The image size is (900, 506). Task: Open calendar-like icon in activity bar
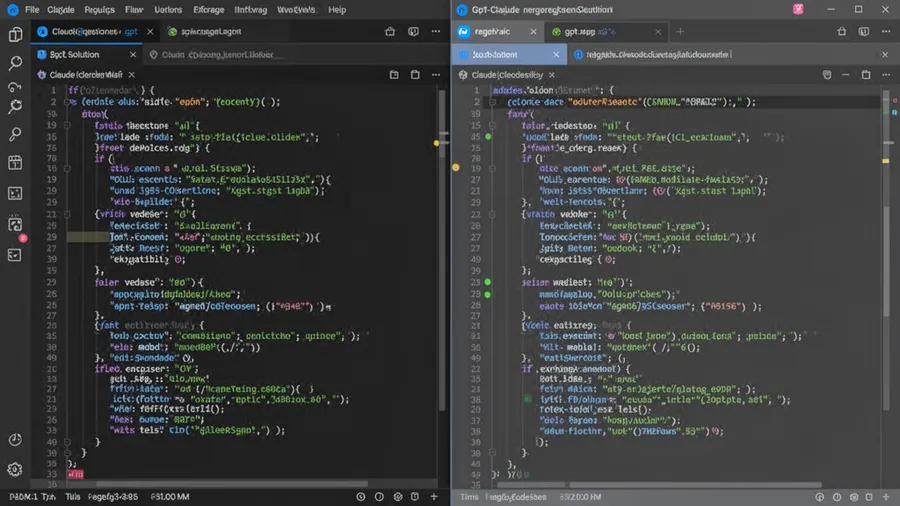coord(15,162)
